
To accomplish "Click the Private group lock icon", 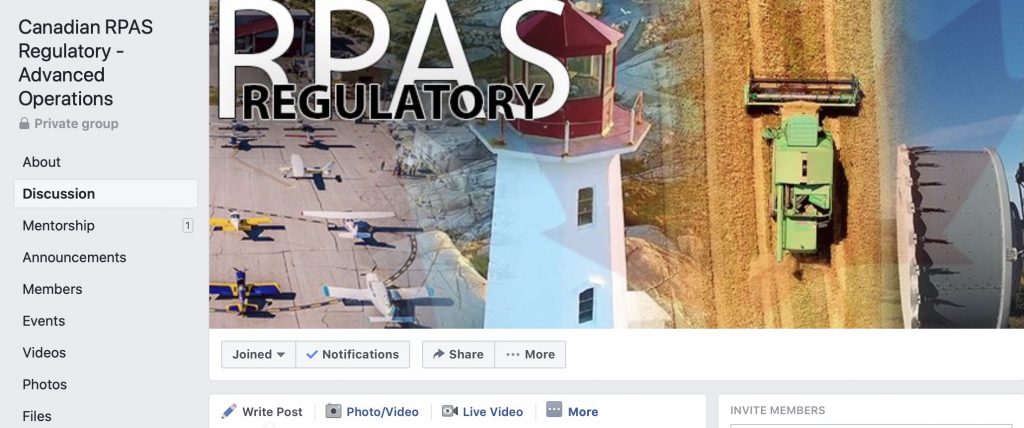I will pos(24,123).
